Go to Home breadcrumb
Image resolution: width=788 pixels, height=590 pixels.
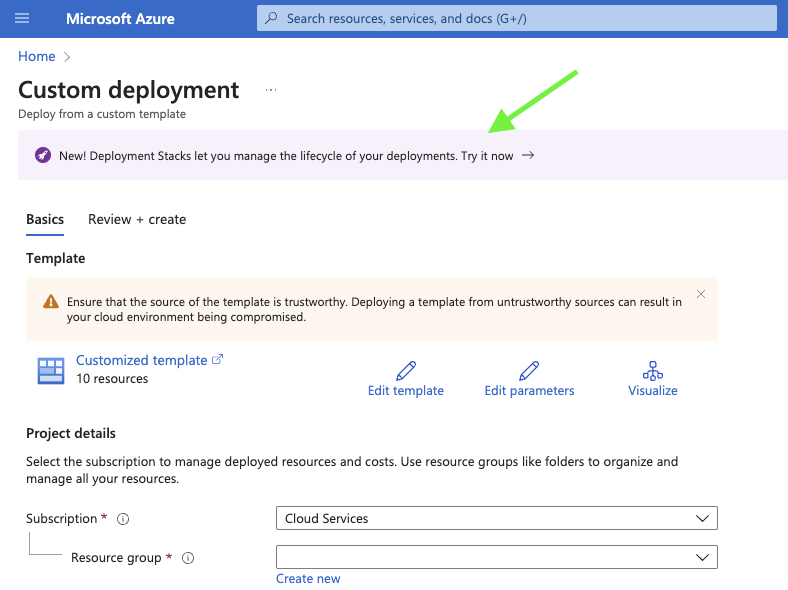37,56
